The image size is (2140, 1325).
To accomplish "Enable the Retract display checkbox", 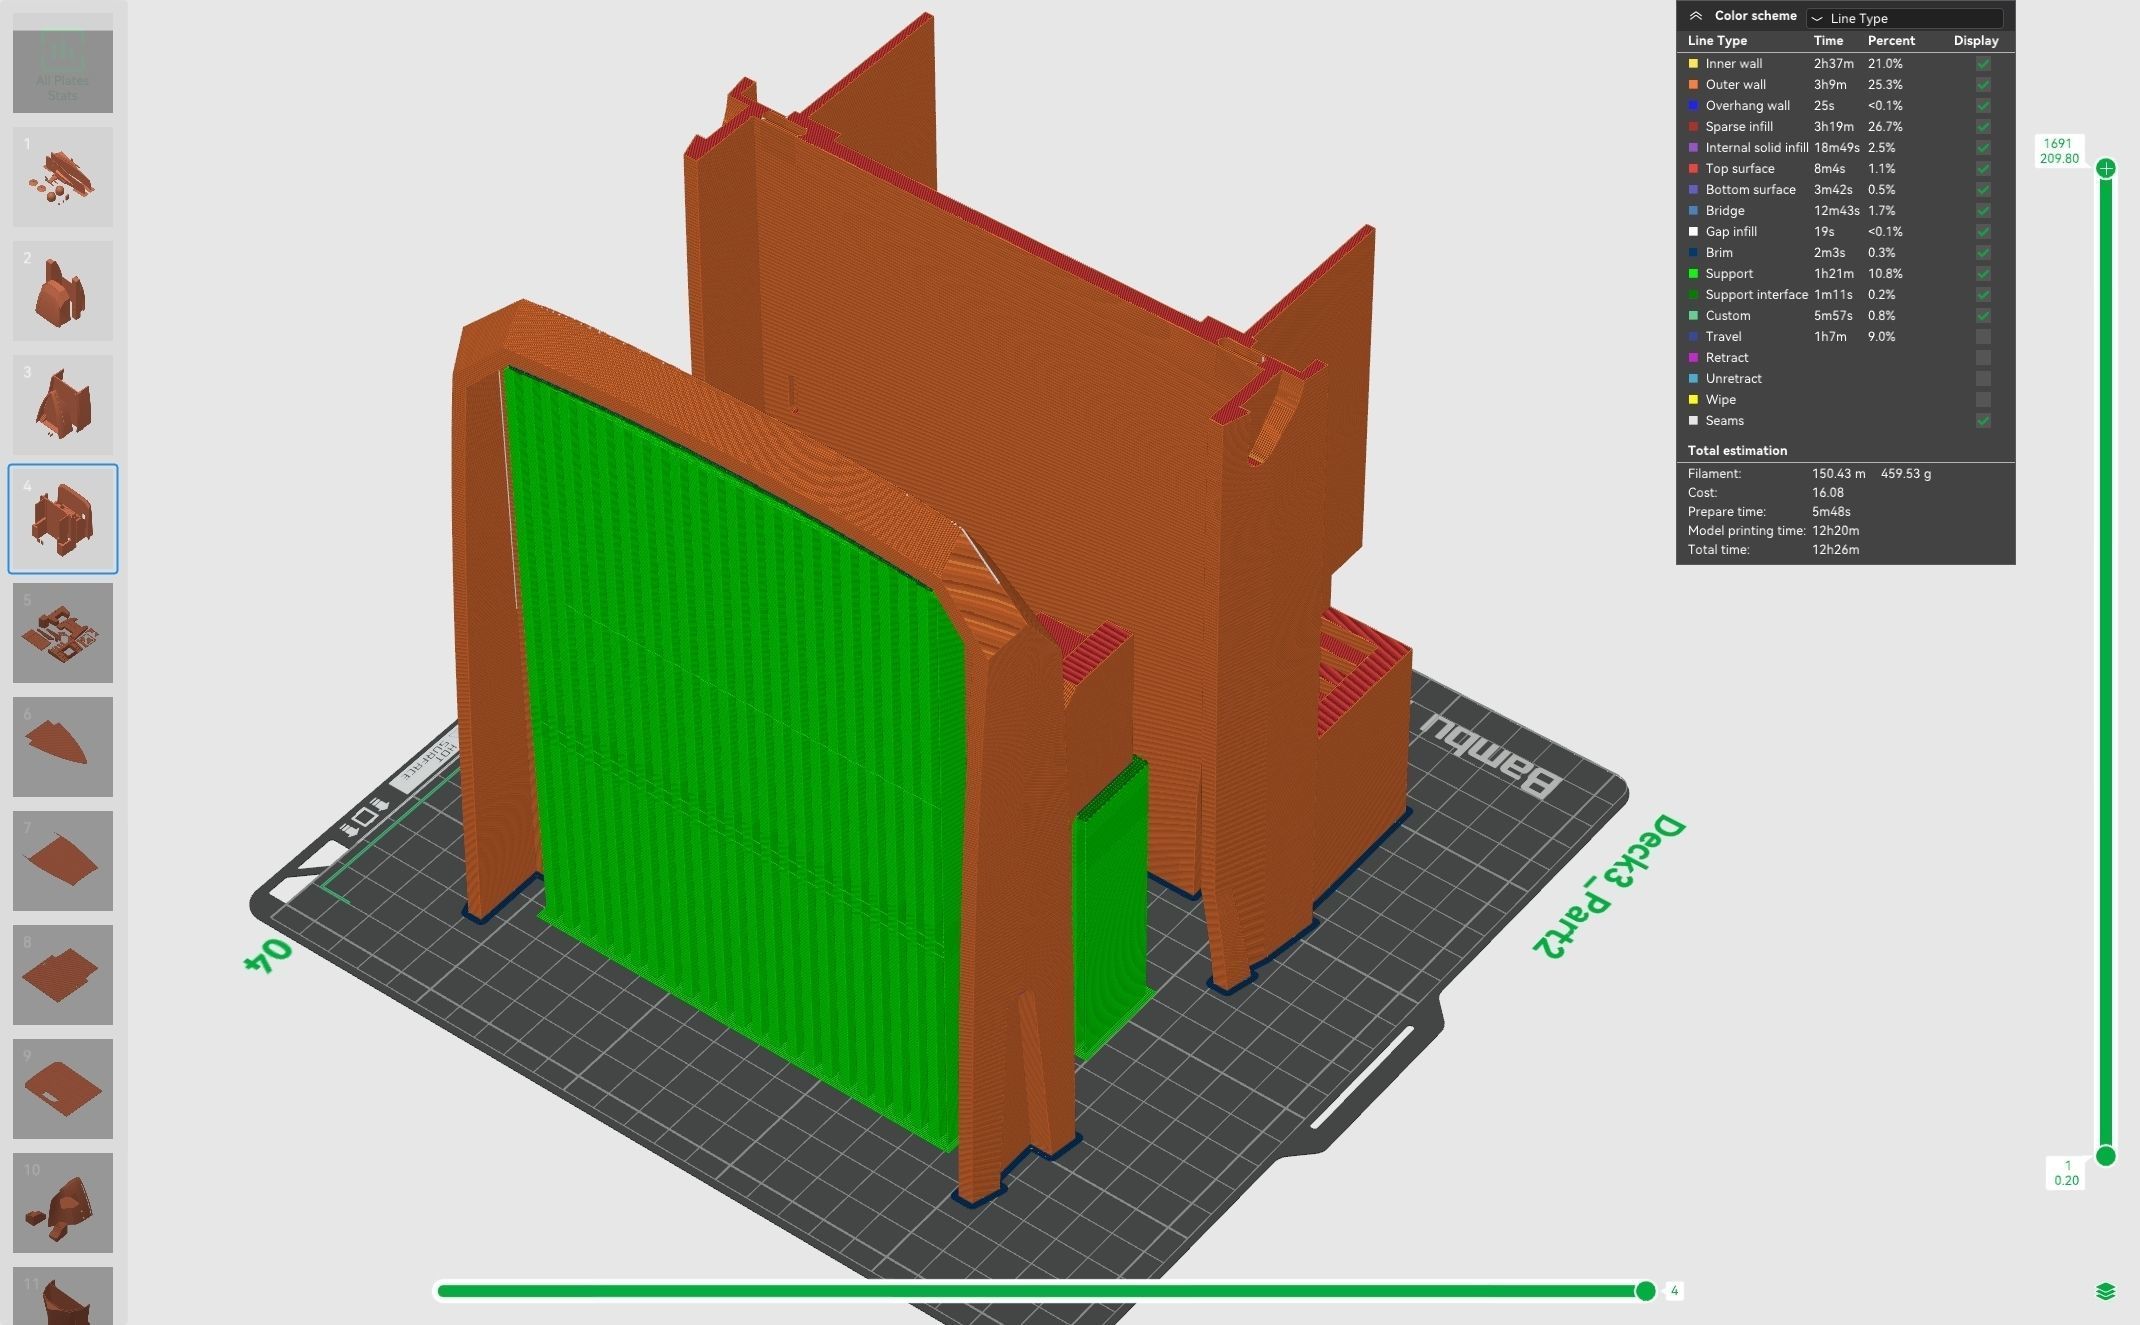I will click(1983, 358).
